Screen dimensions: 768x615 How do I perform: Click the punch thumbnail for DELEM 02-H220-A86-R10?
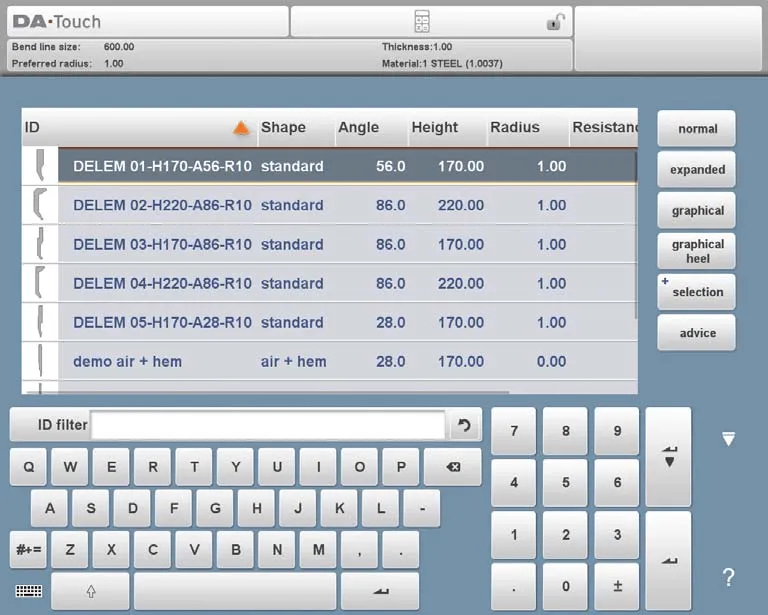tap(39, 205)
